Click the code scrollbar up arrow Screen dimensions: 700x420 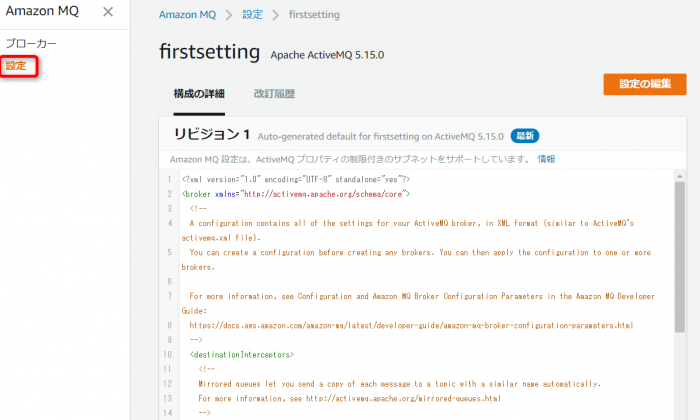point(679,176)
